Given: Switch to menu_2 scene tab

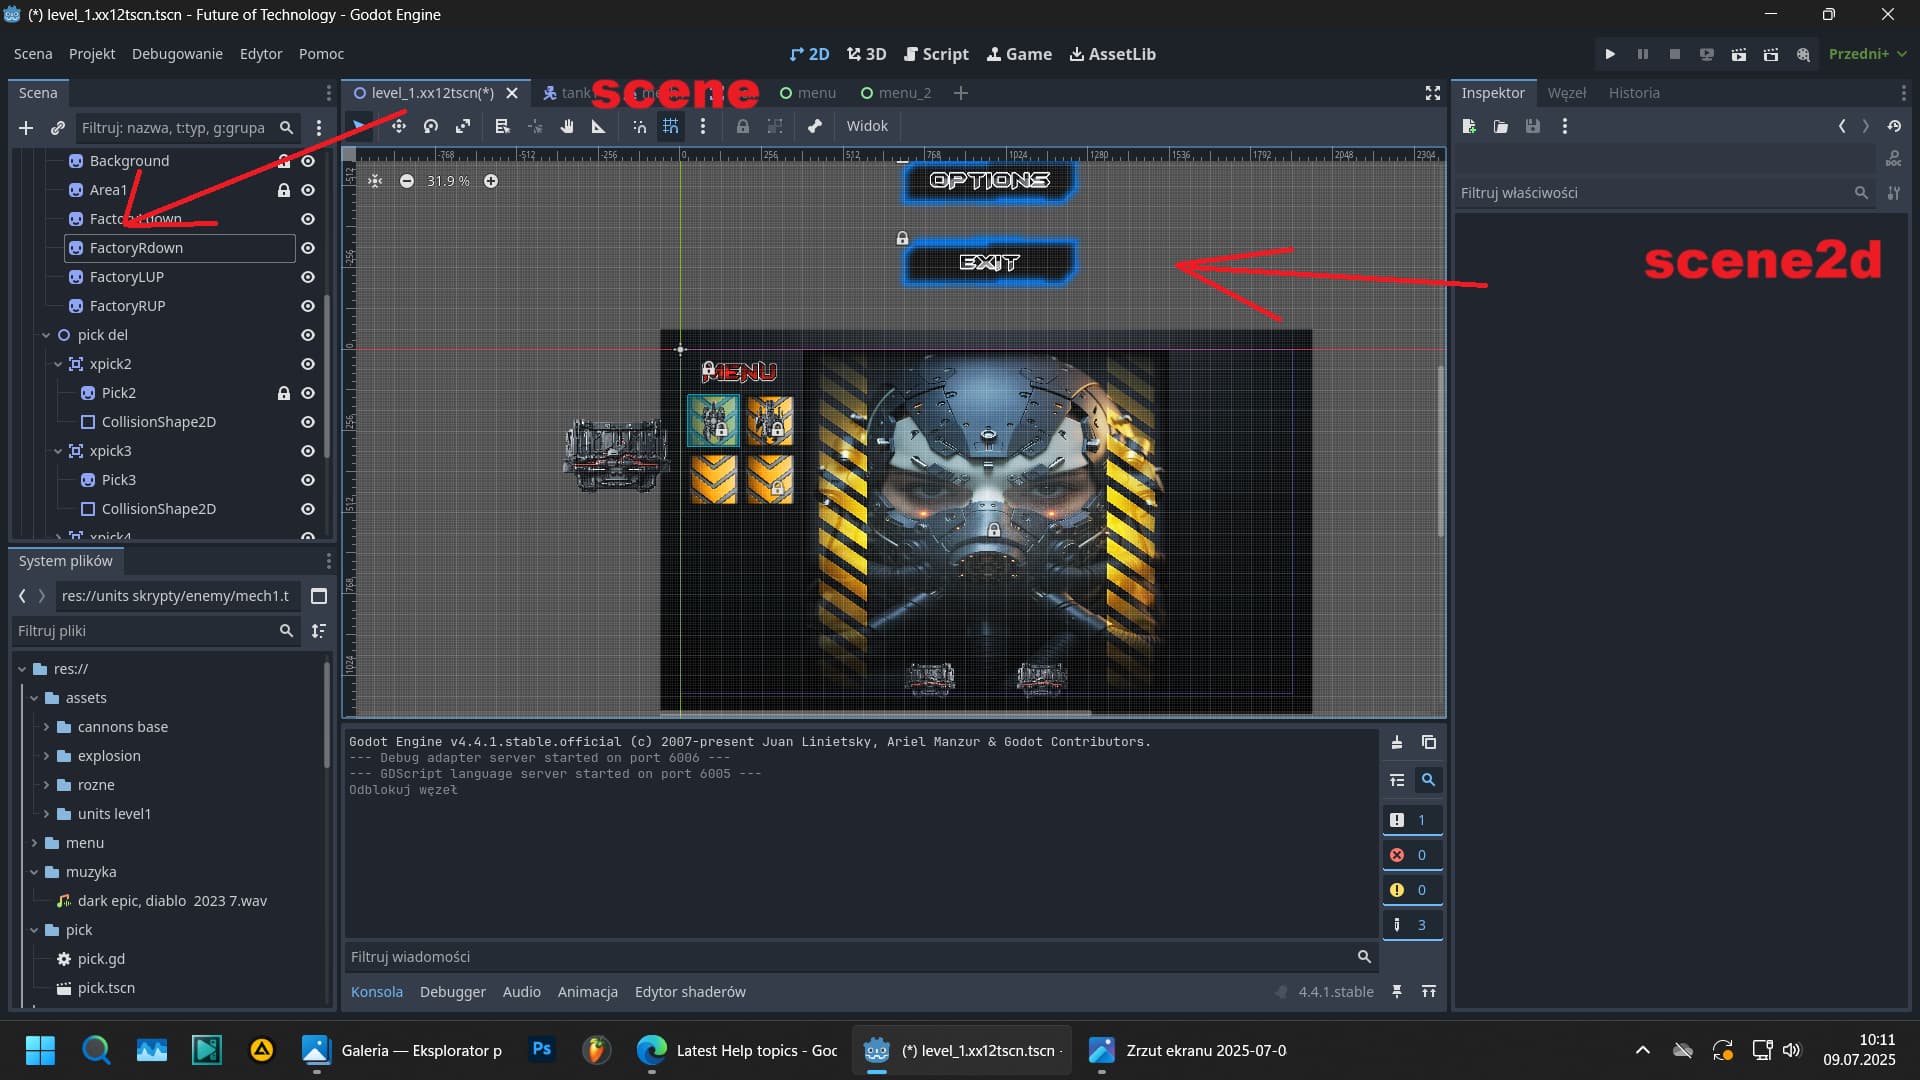Looking at the screenshot, I should pos(896,93).
